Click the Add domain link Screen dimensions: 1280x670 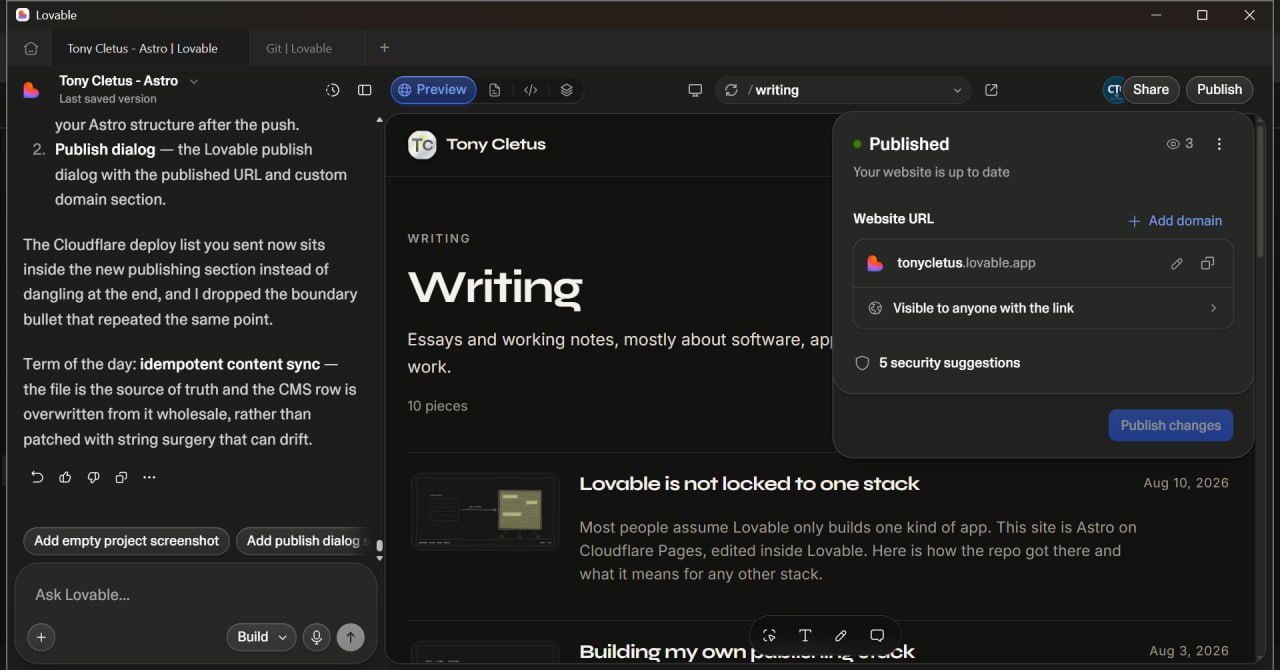pos(1175,221)
